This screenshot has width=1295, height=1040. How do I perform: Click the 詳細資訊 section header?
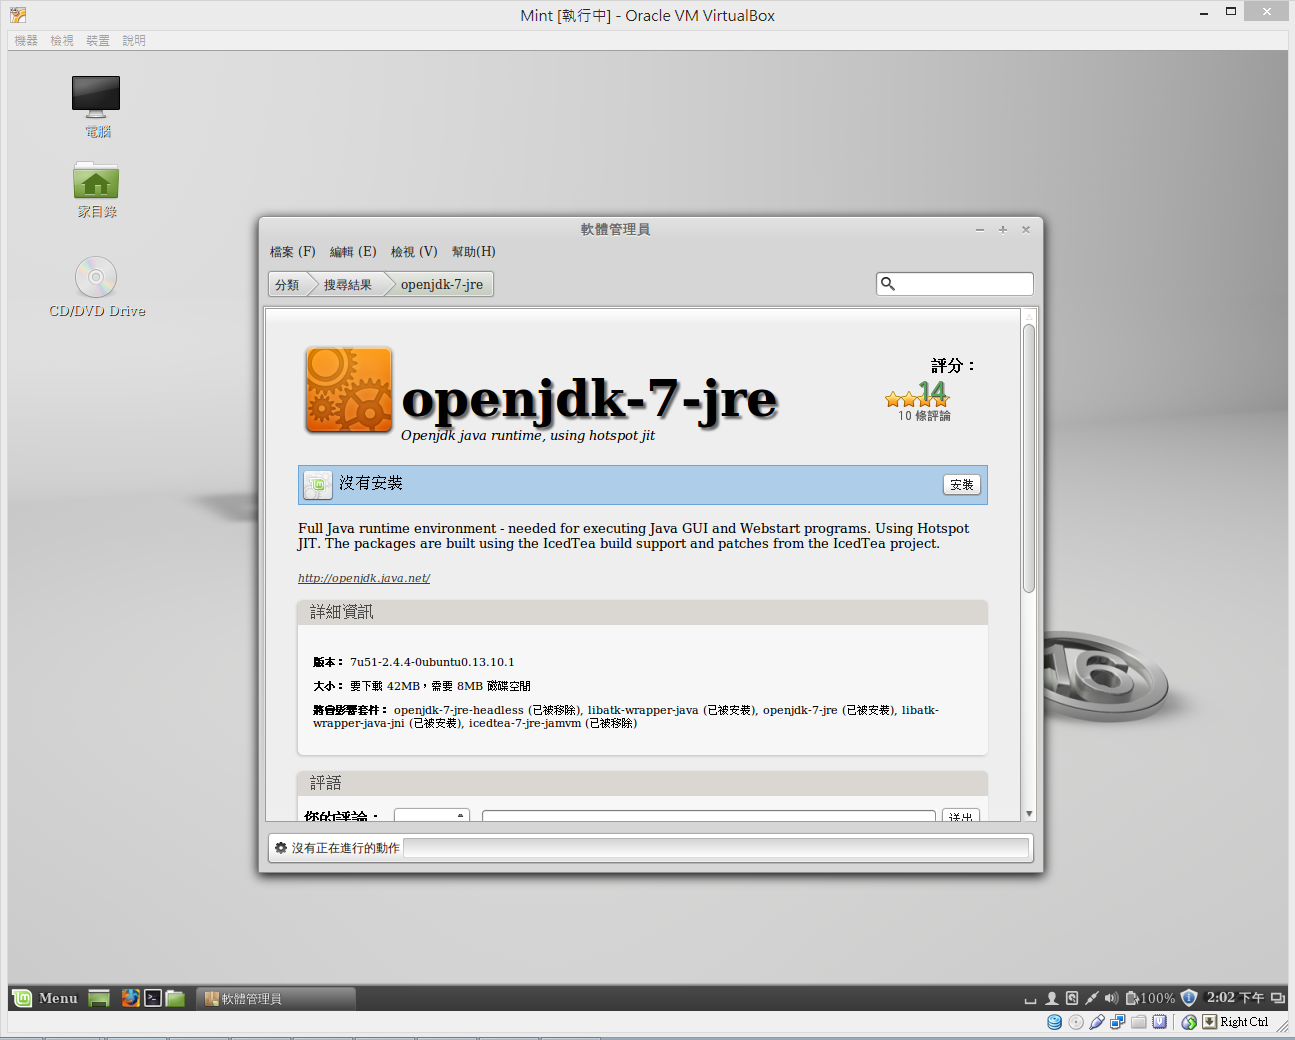point(643,612)
